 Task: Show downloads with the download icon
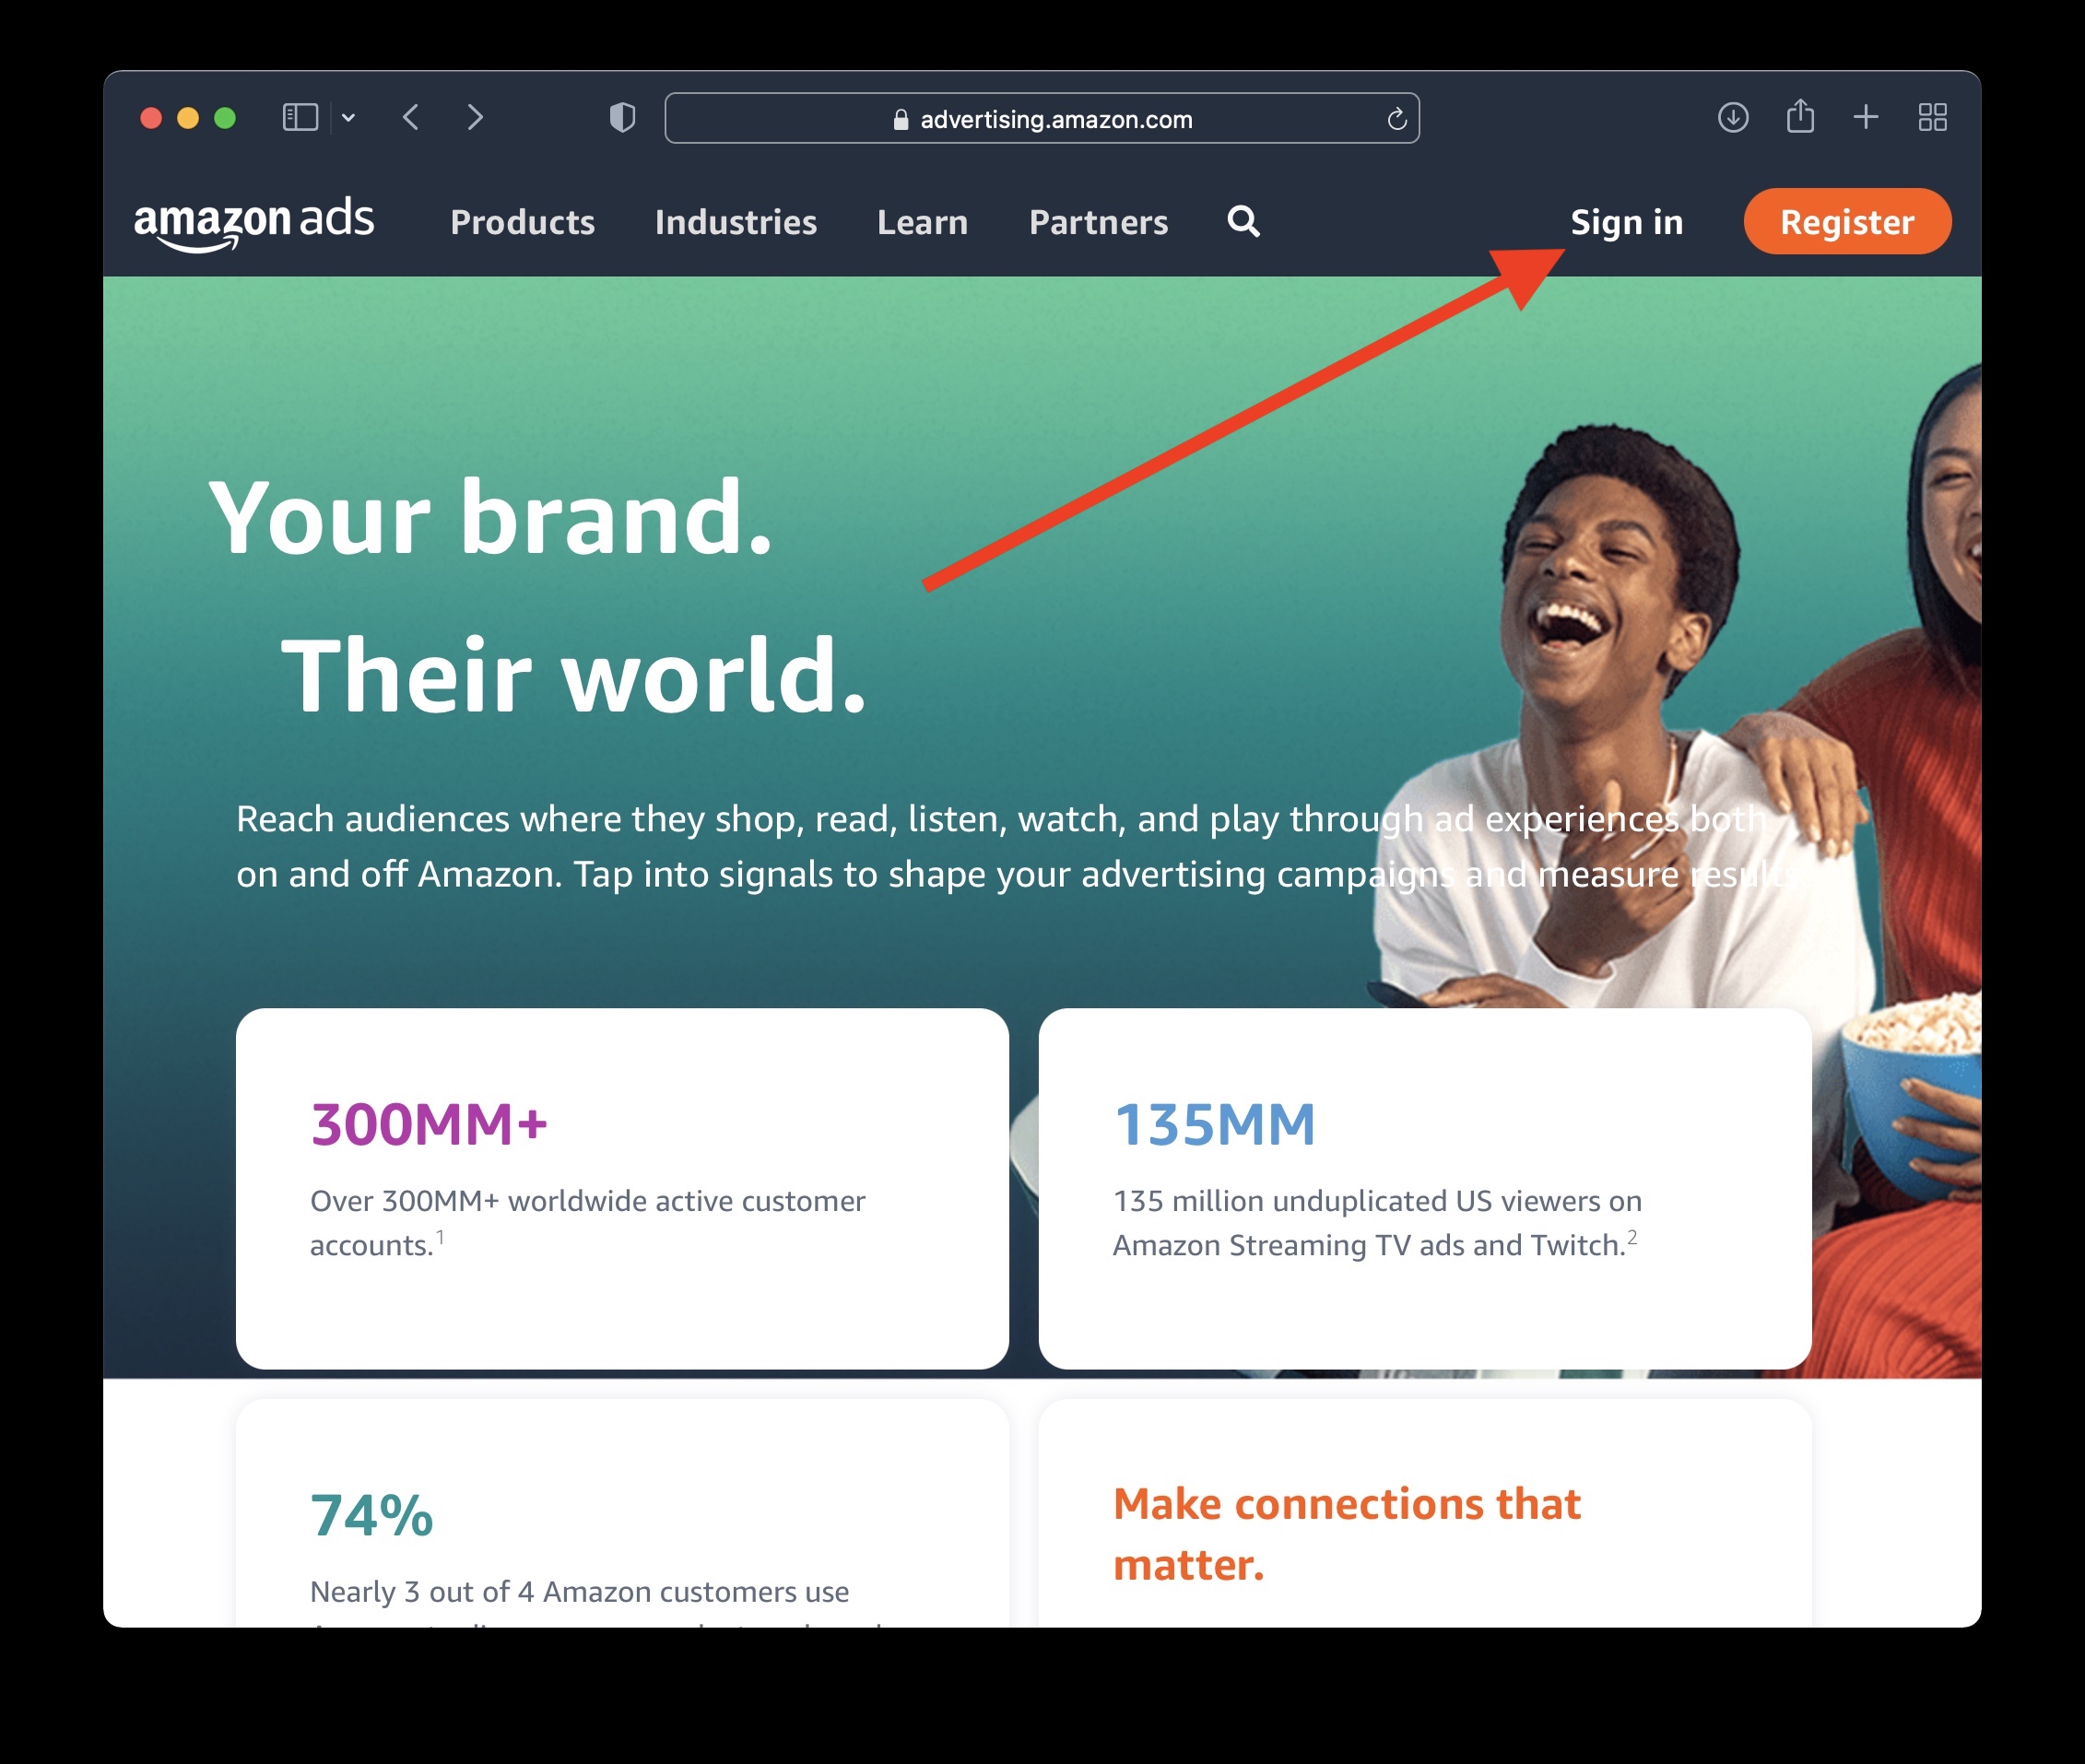pos(1733,118)
